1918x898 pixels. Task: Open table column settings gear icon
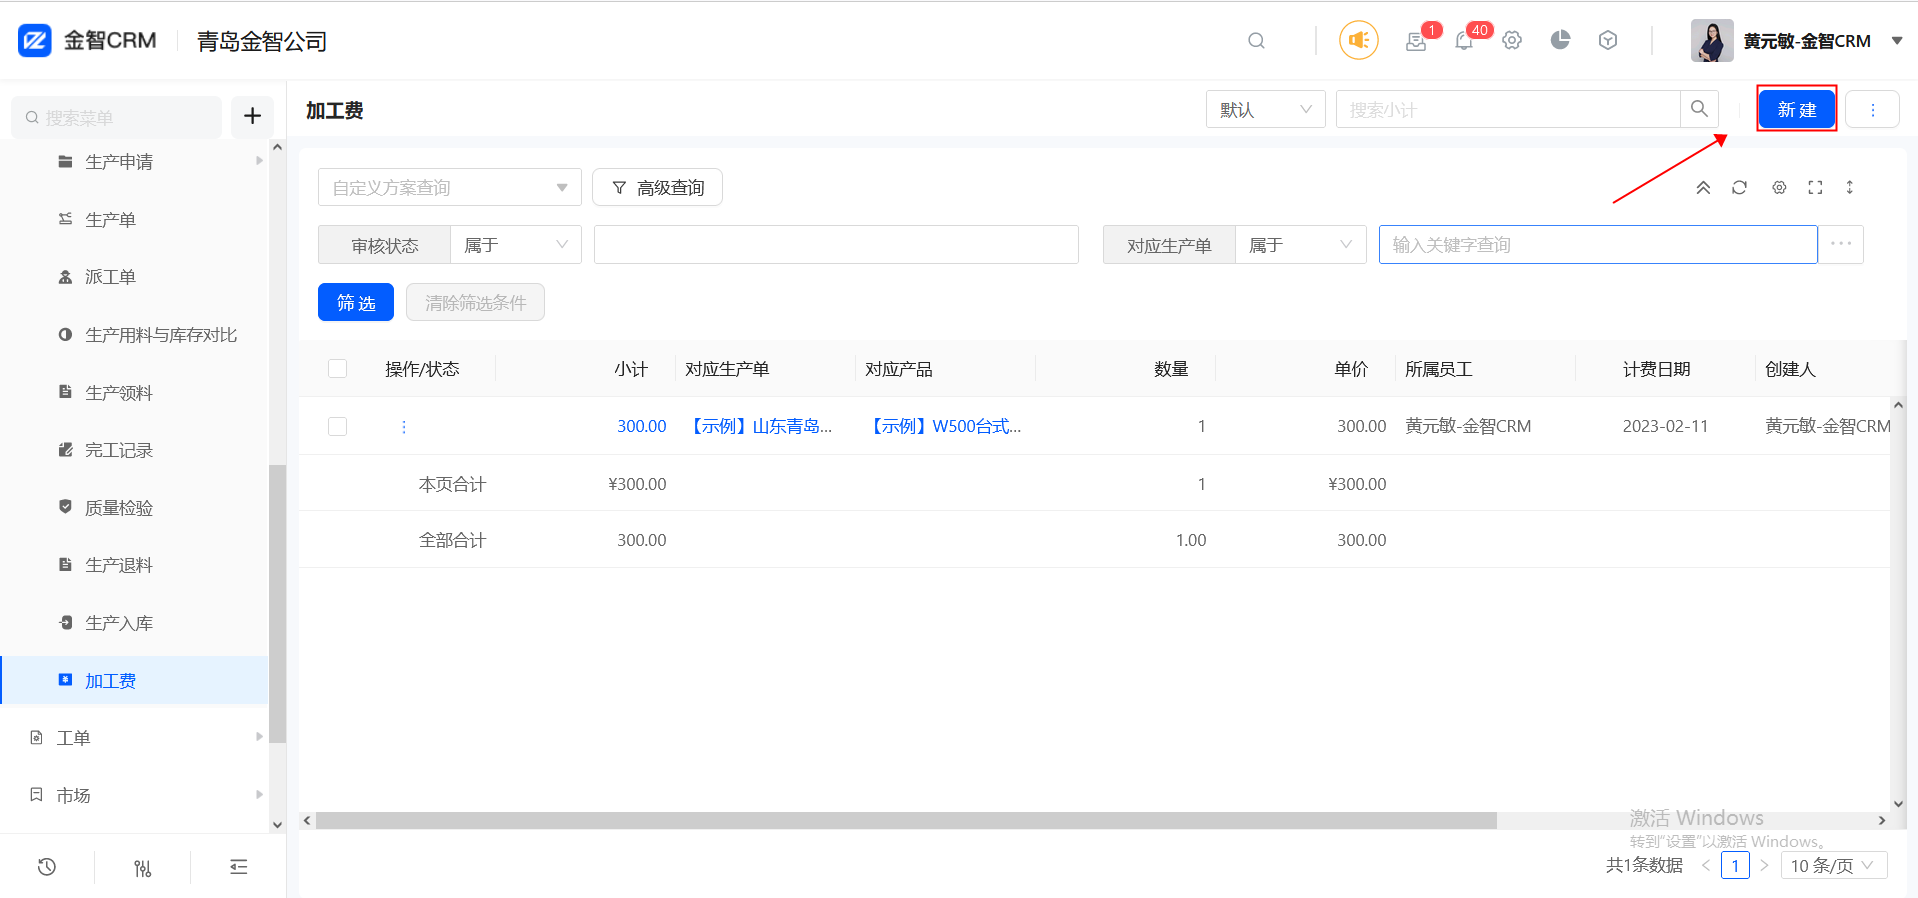click(x=1779, y=187)
